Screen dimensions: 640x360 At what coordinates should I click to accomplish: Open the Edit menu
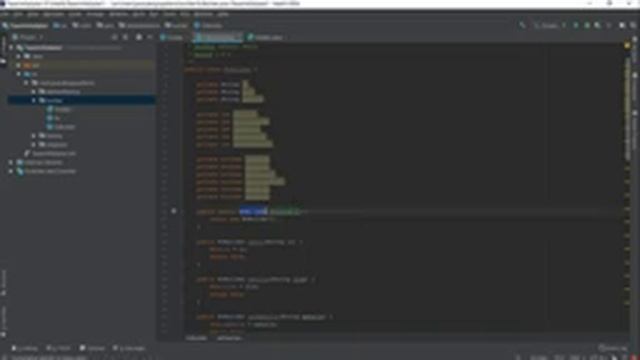click(x=18, y=14)
